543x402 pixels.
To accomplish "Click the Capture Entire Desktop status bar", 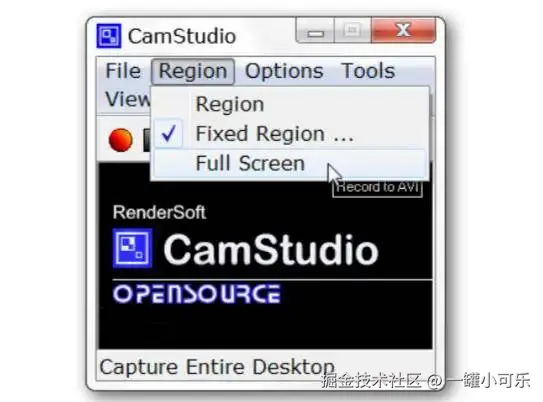I will click(x=265, y=366).
